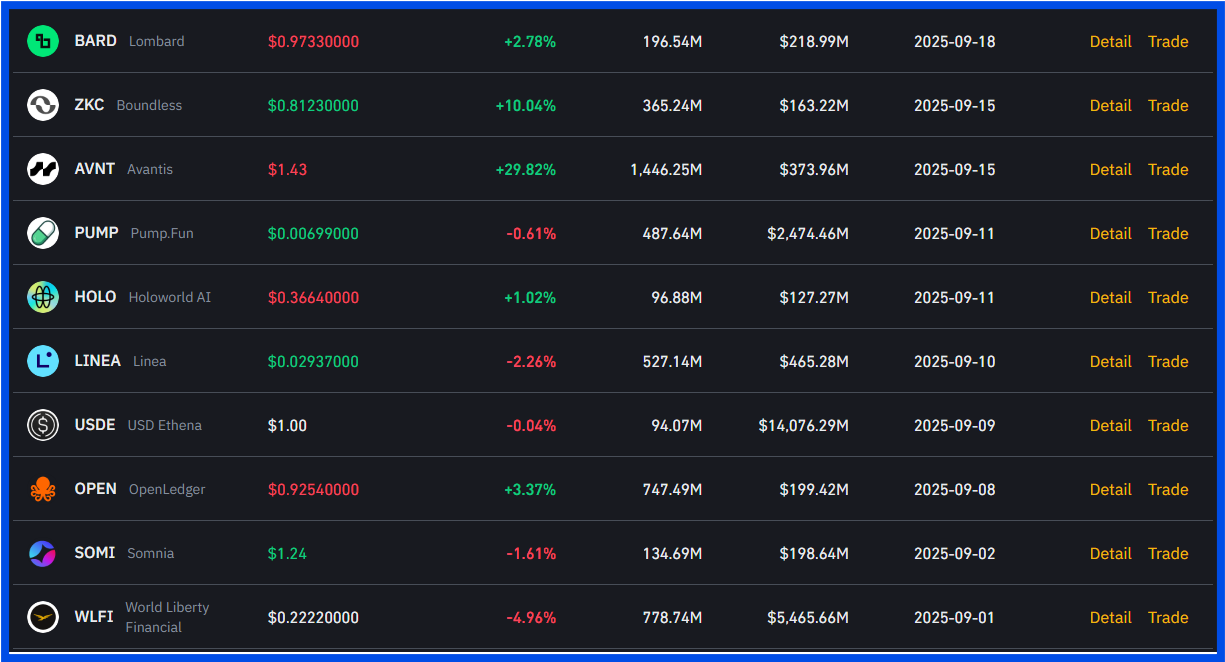Viewport: 1225px width, 662px height.
Task: Click the 2025-09-18 listing date
Action: (955, 42)
